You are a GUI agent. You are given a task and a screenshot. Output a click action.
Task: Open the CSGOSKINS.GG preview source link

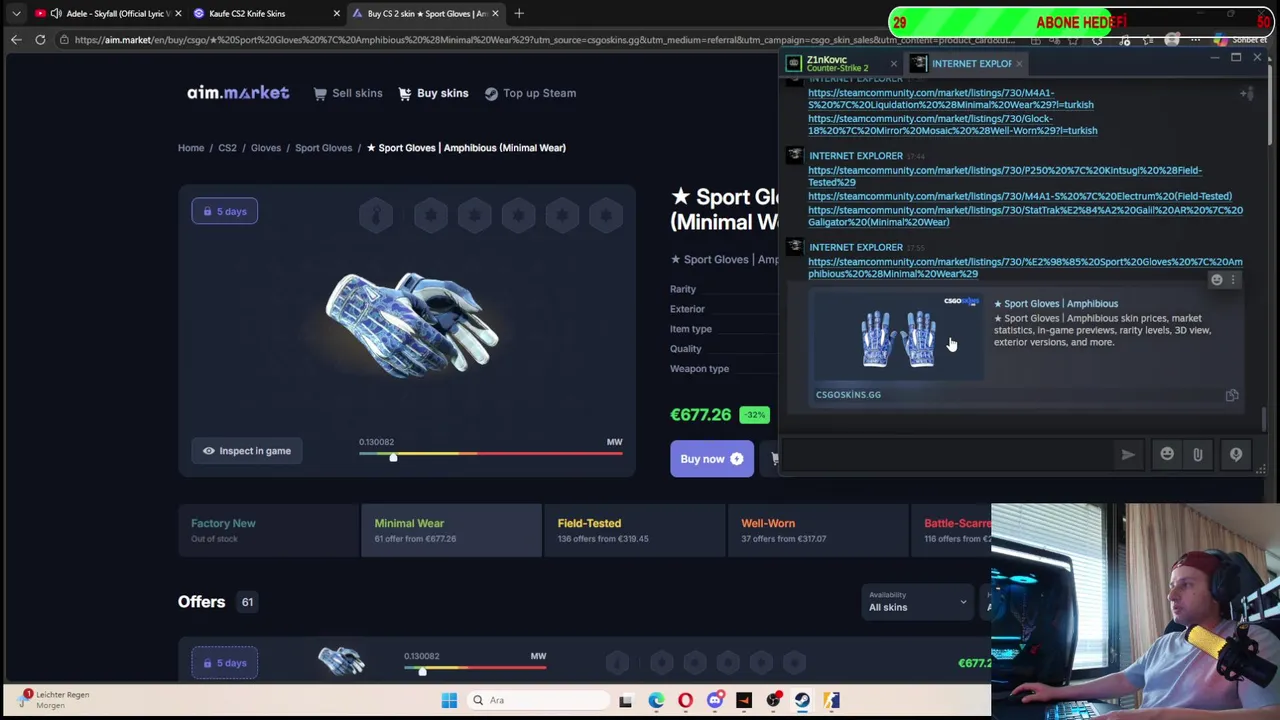coord(848,395)
